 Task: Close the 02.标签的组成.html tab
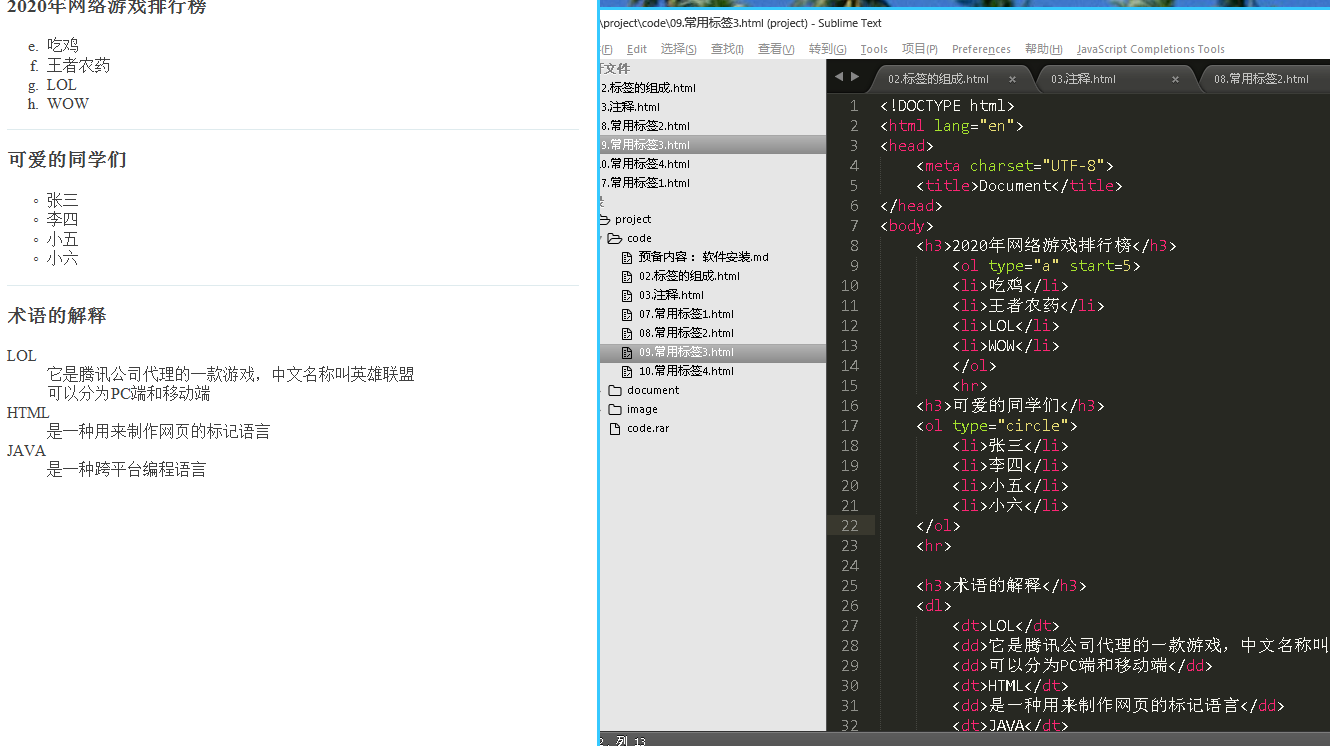point(1012,79)
